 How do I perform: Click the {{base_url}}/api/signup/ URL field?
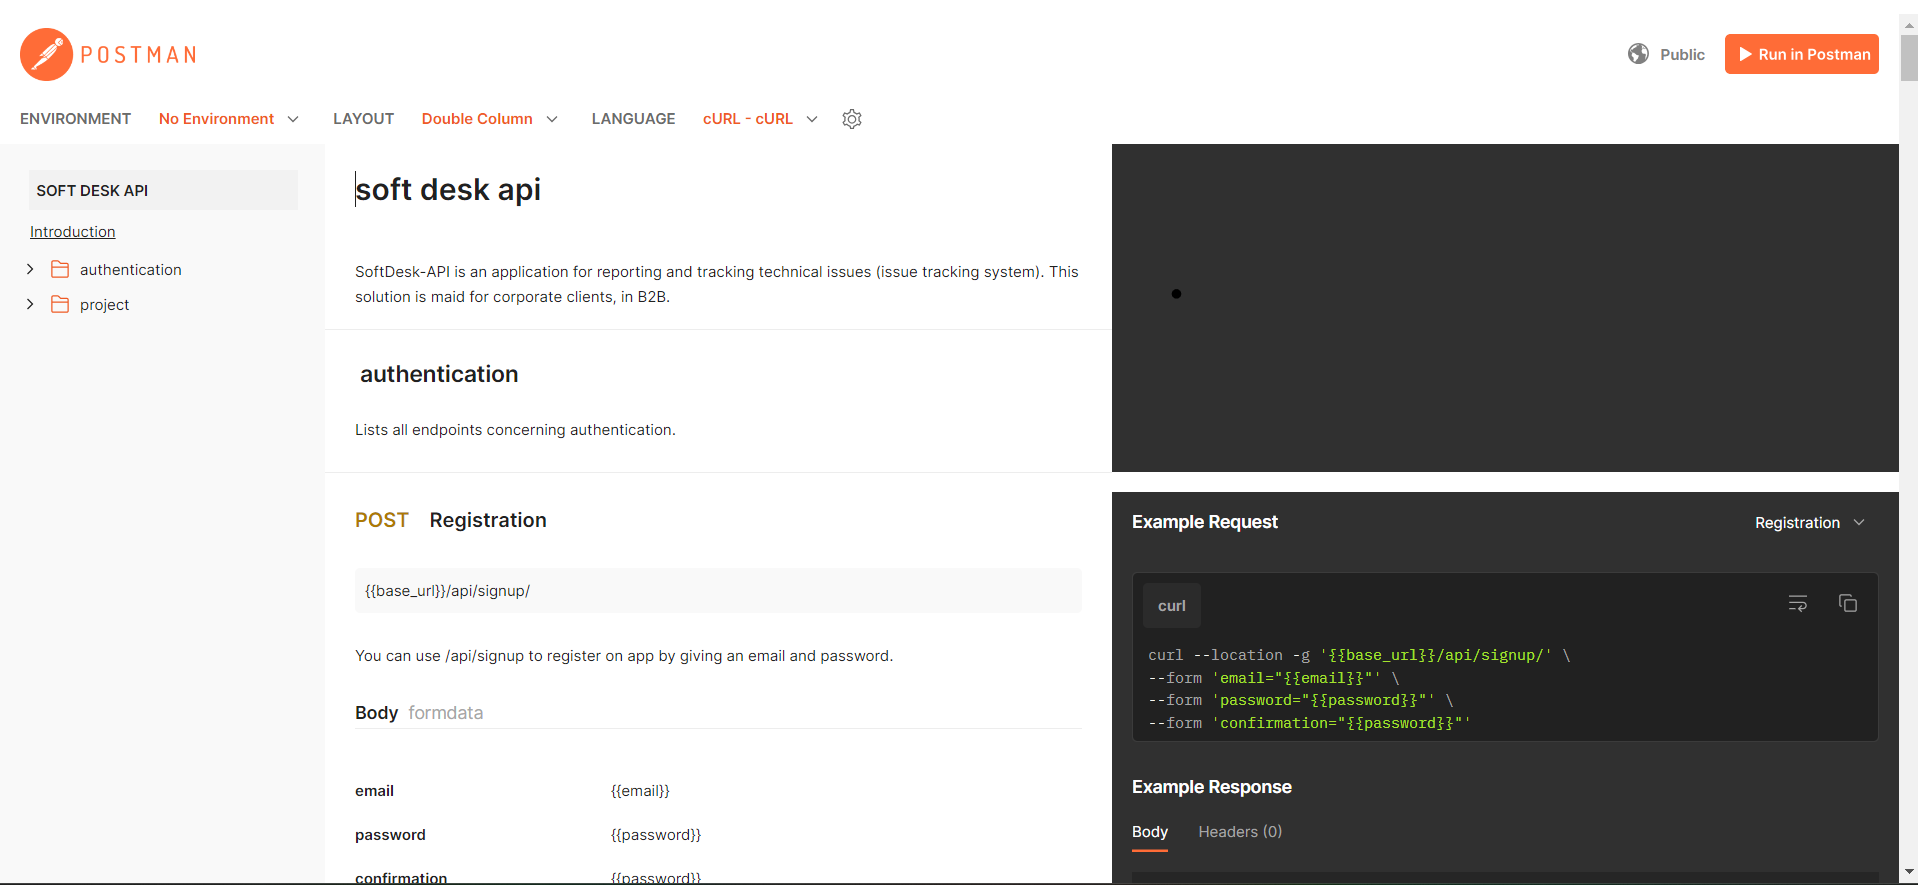pos(718,591)
